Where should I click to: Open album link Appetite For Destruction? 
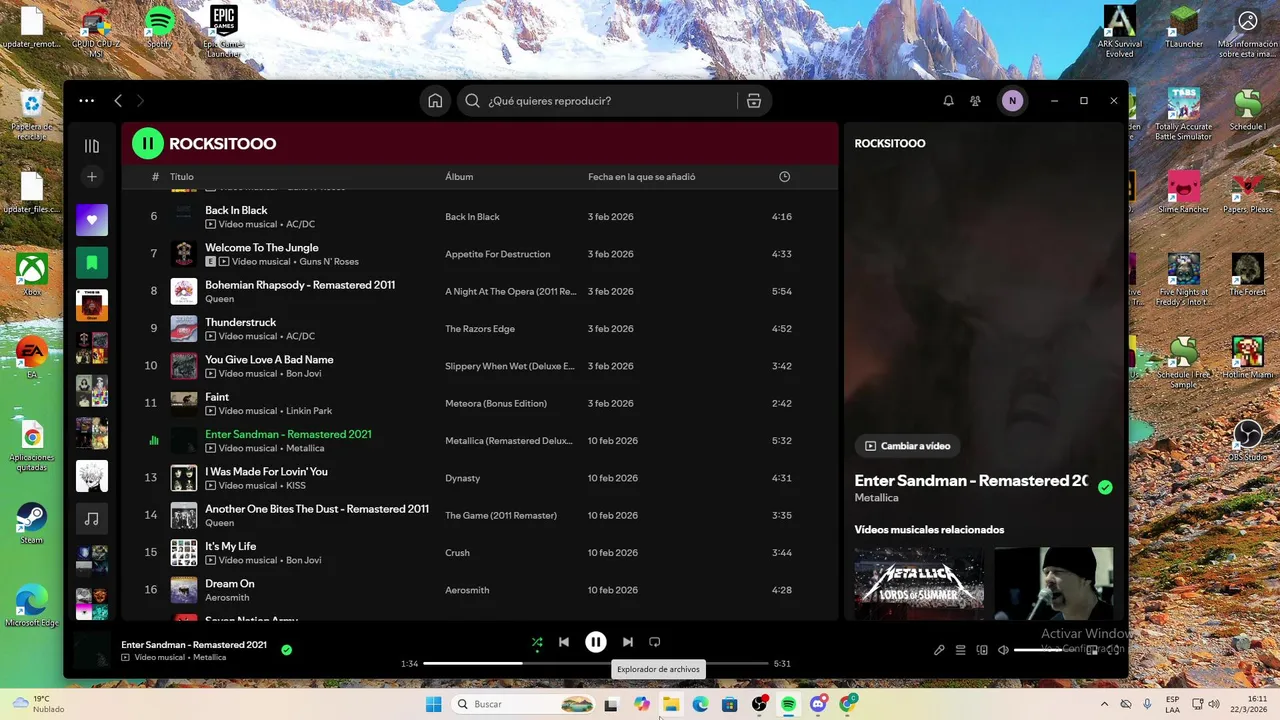(x=498, y=254)
